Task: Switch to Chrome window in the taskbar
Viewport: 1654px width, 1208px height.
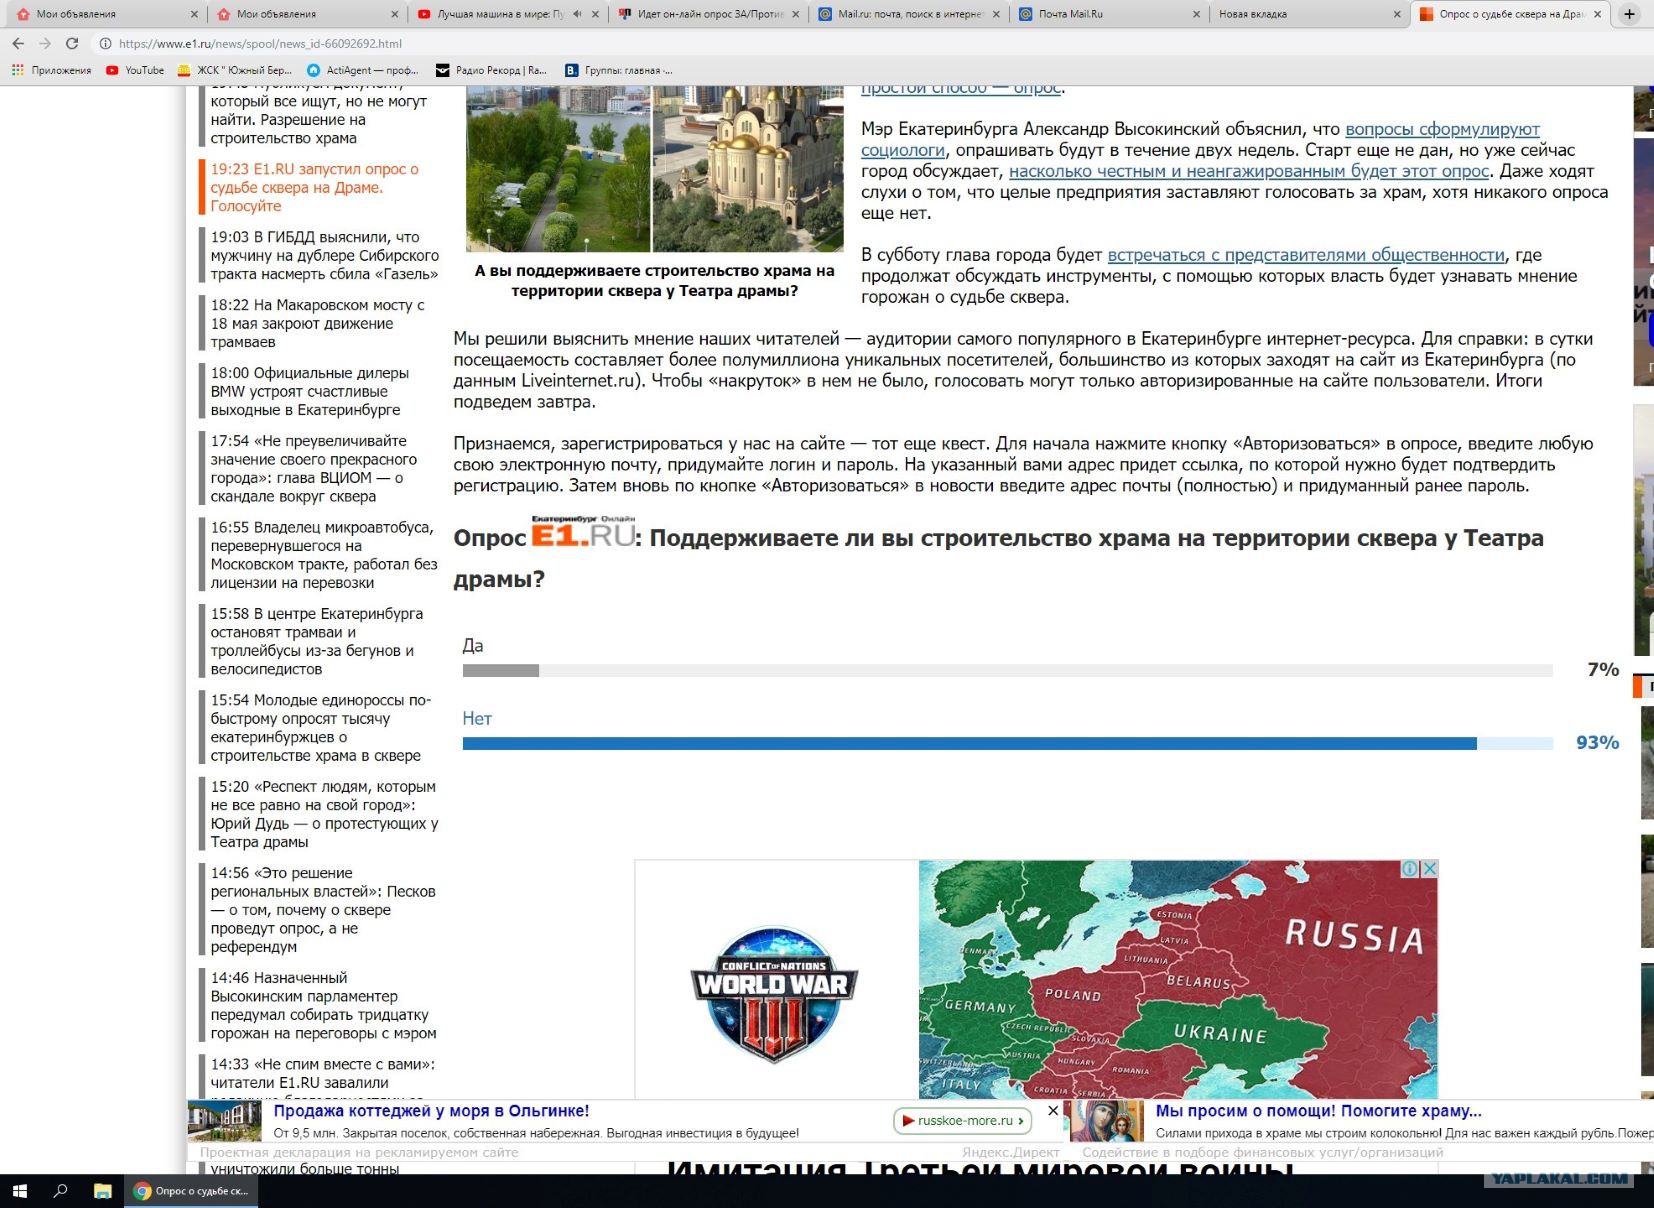Action: pos(191,1191)
